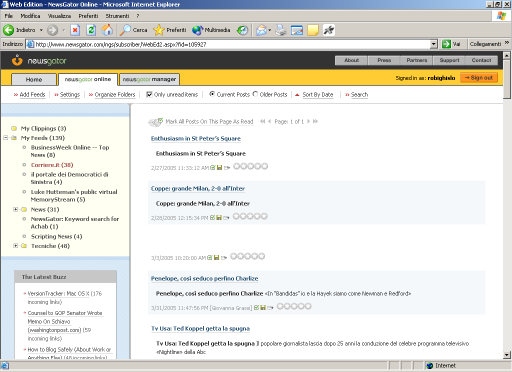Click the green Indietro back arrow
The width and height of the screenshot is (512, 372).
(8, 30)
